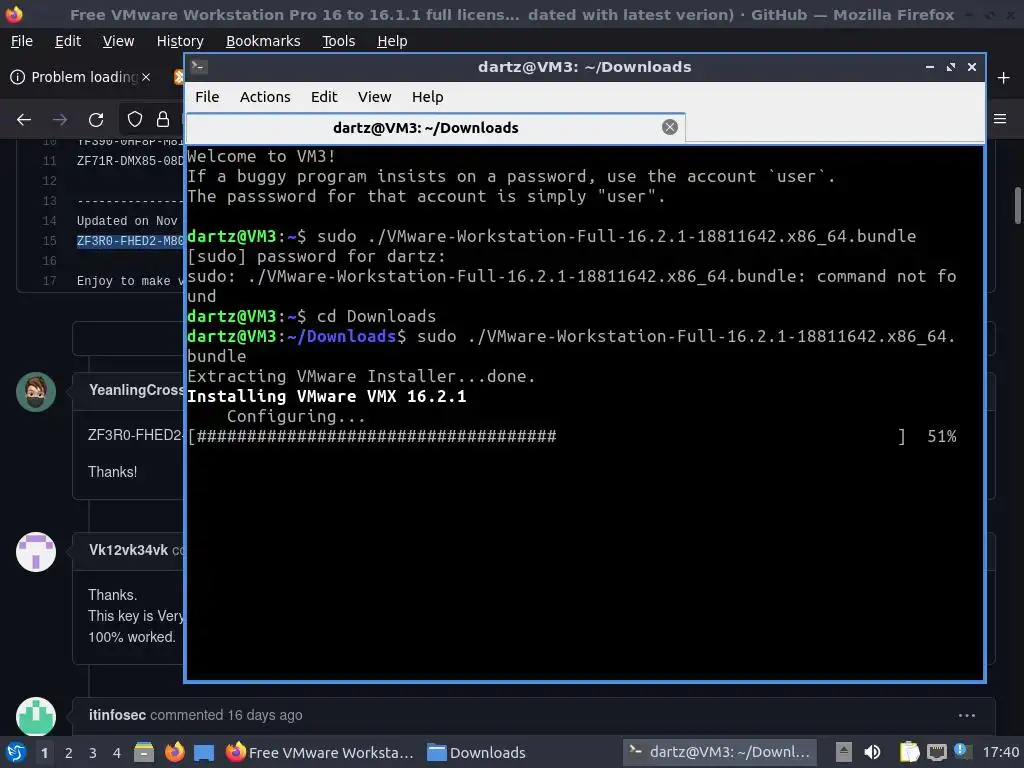This screenshot has width=1024, height=768.
Task: Open the terminal Actions menu
Action: tap(264, 97)
